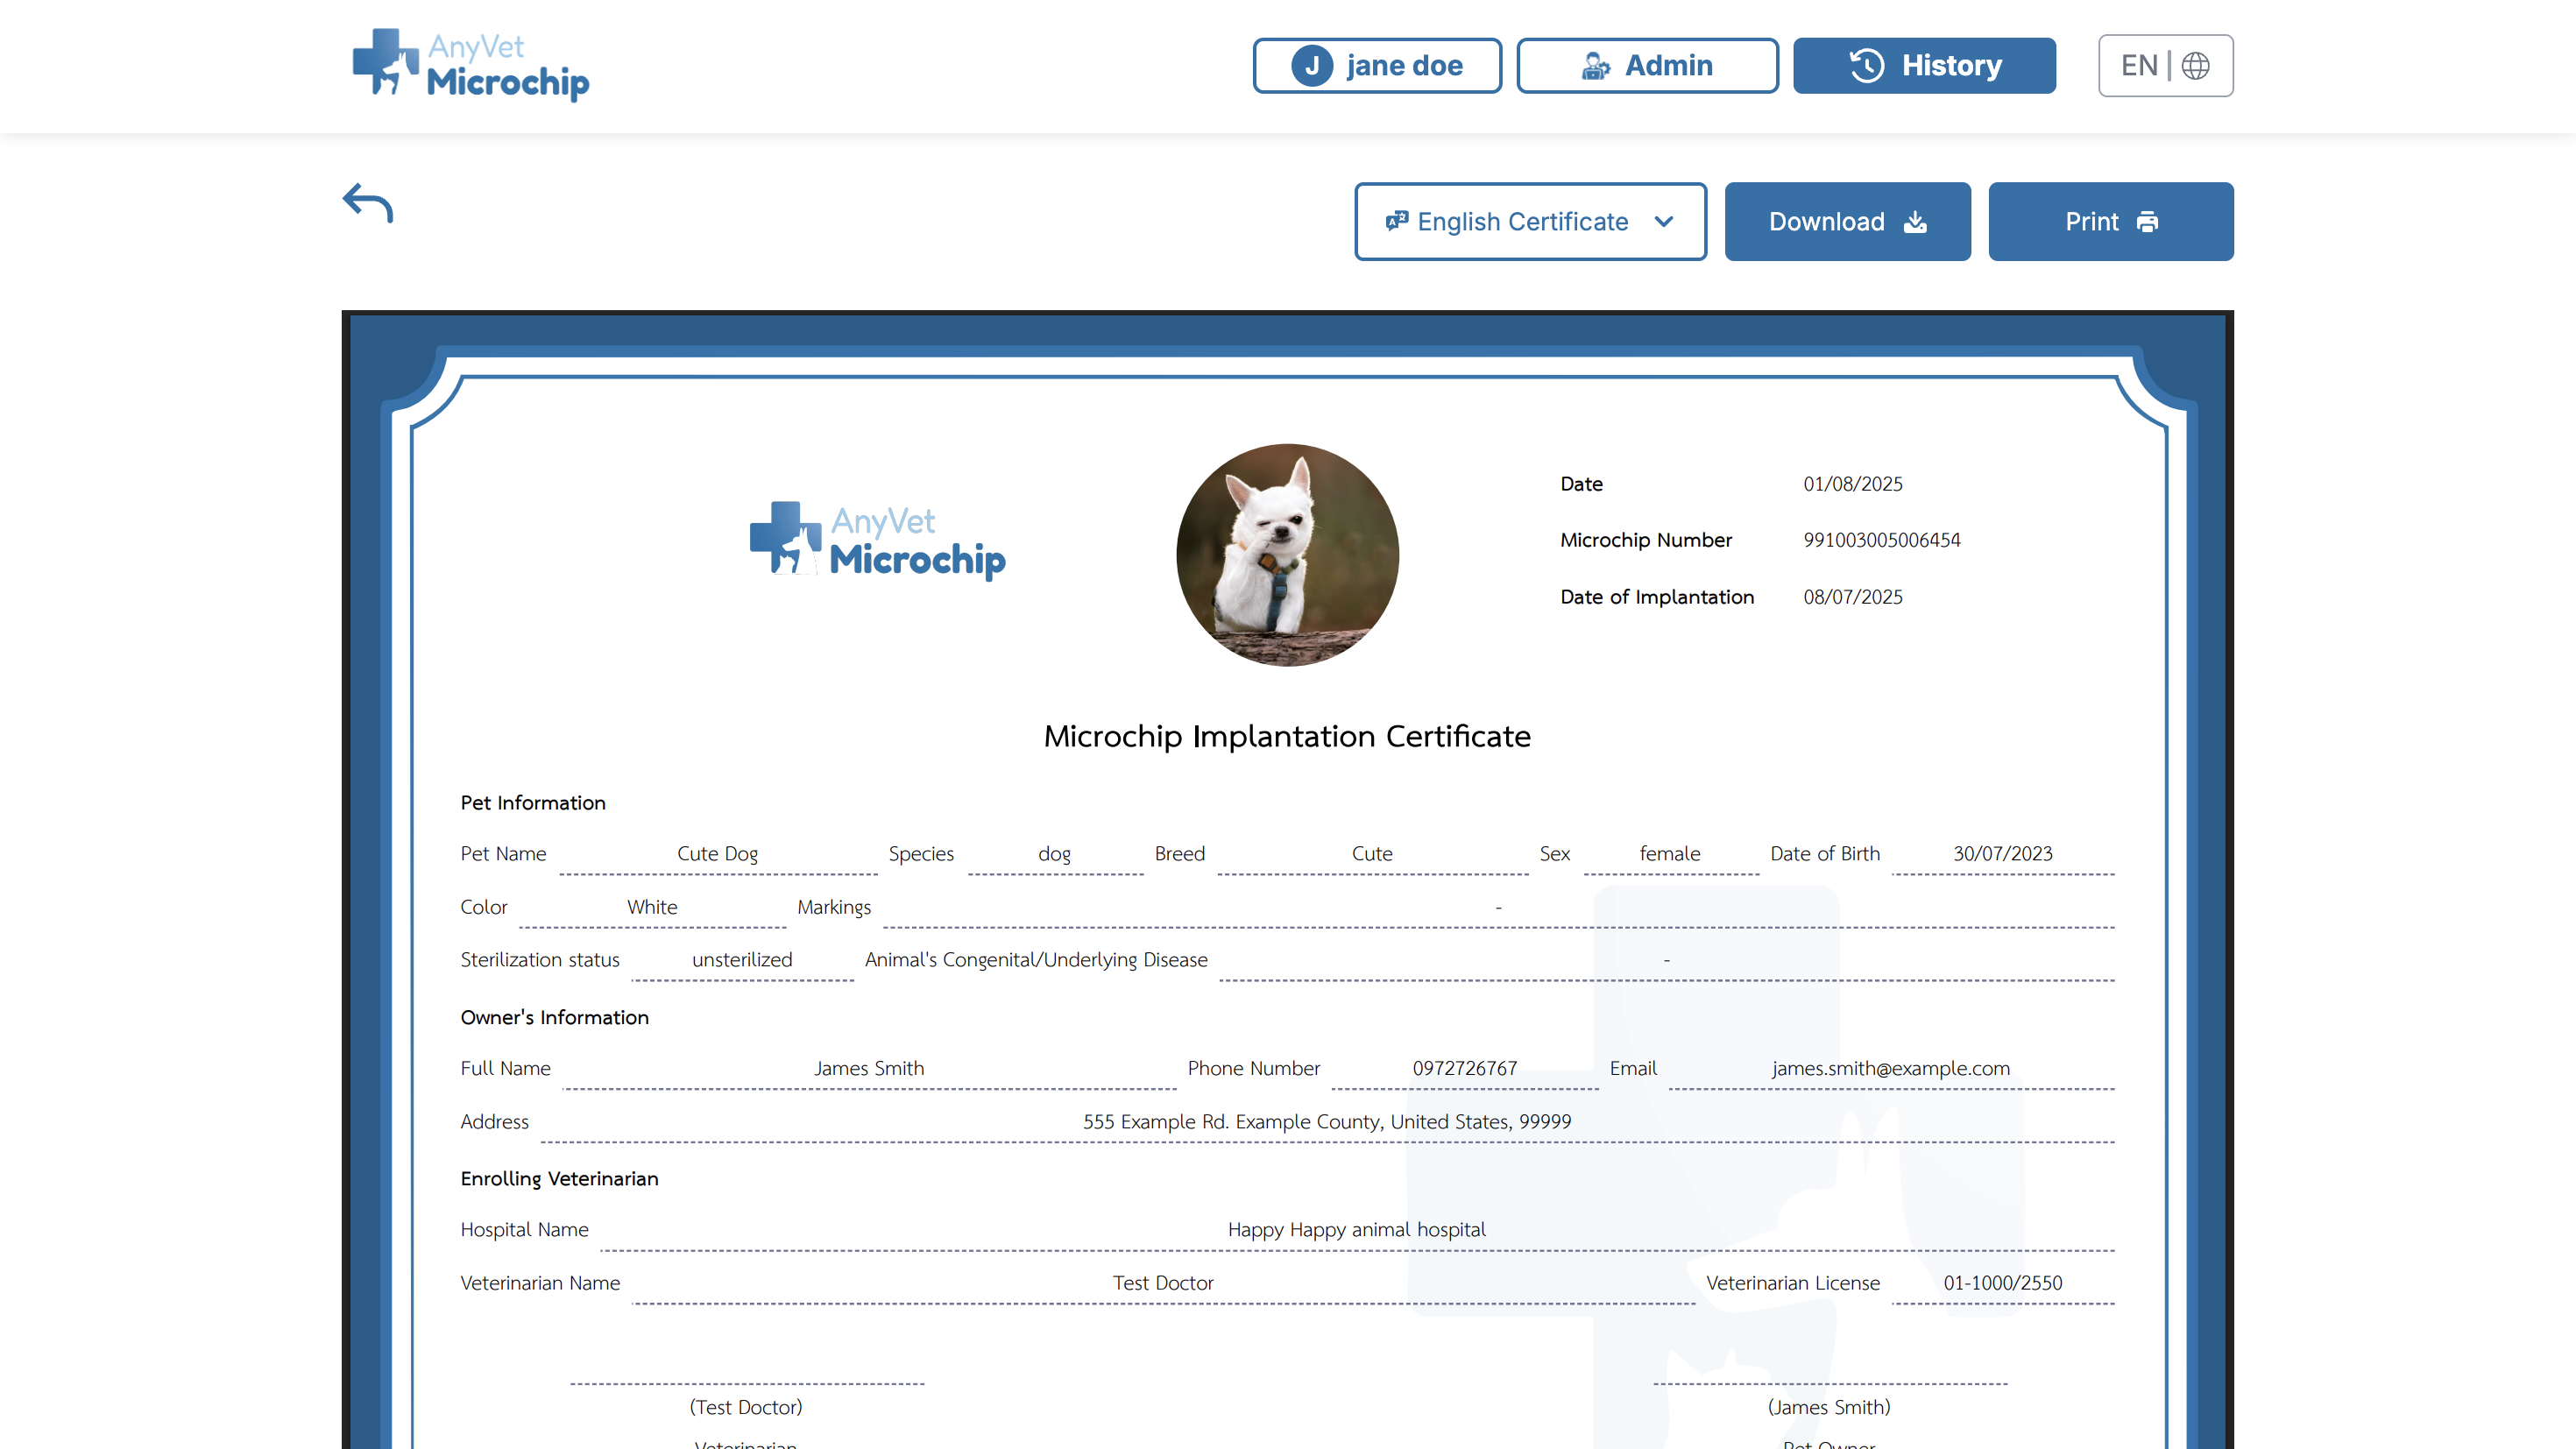Viewport: 2576px width, 1449px height.
Task: Go to the History page
Action: coord(1924,66)
